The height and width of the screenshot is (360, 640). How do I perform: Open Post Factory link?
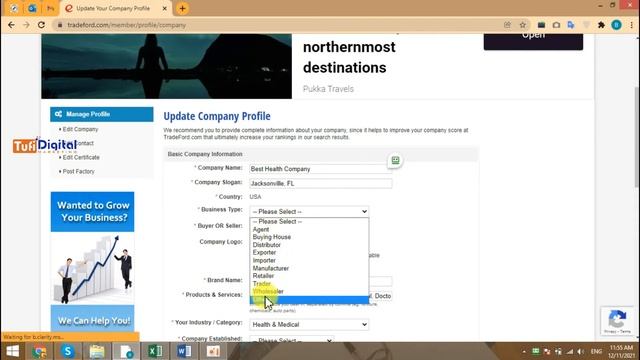pyautogui.click(x=78, y=171)
